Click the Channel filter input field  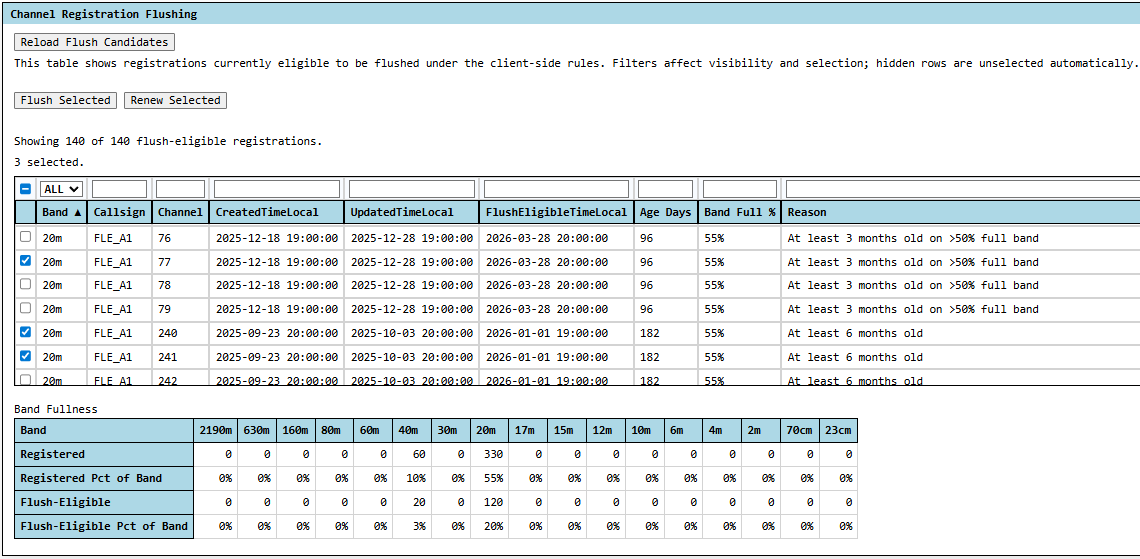coord(180,189)
